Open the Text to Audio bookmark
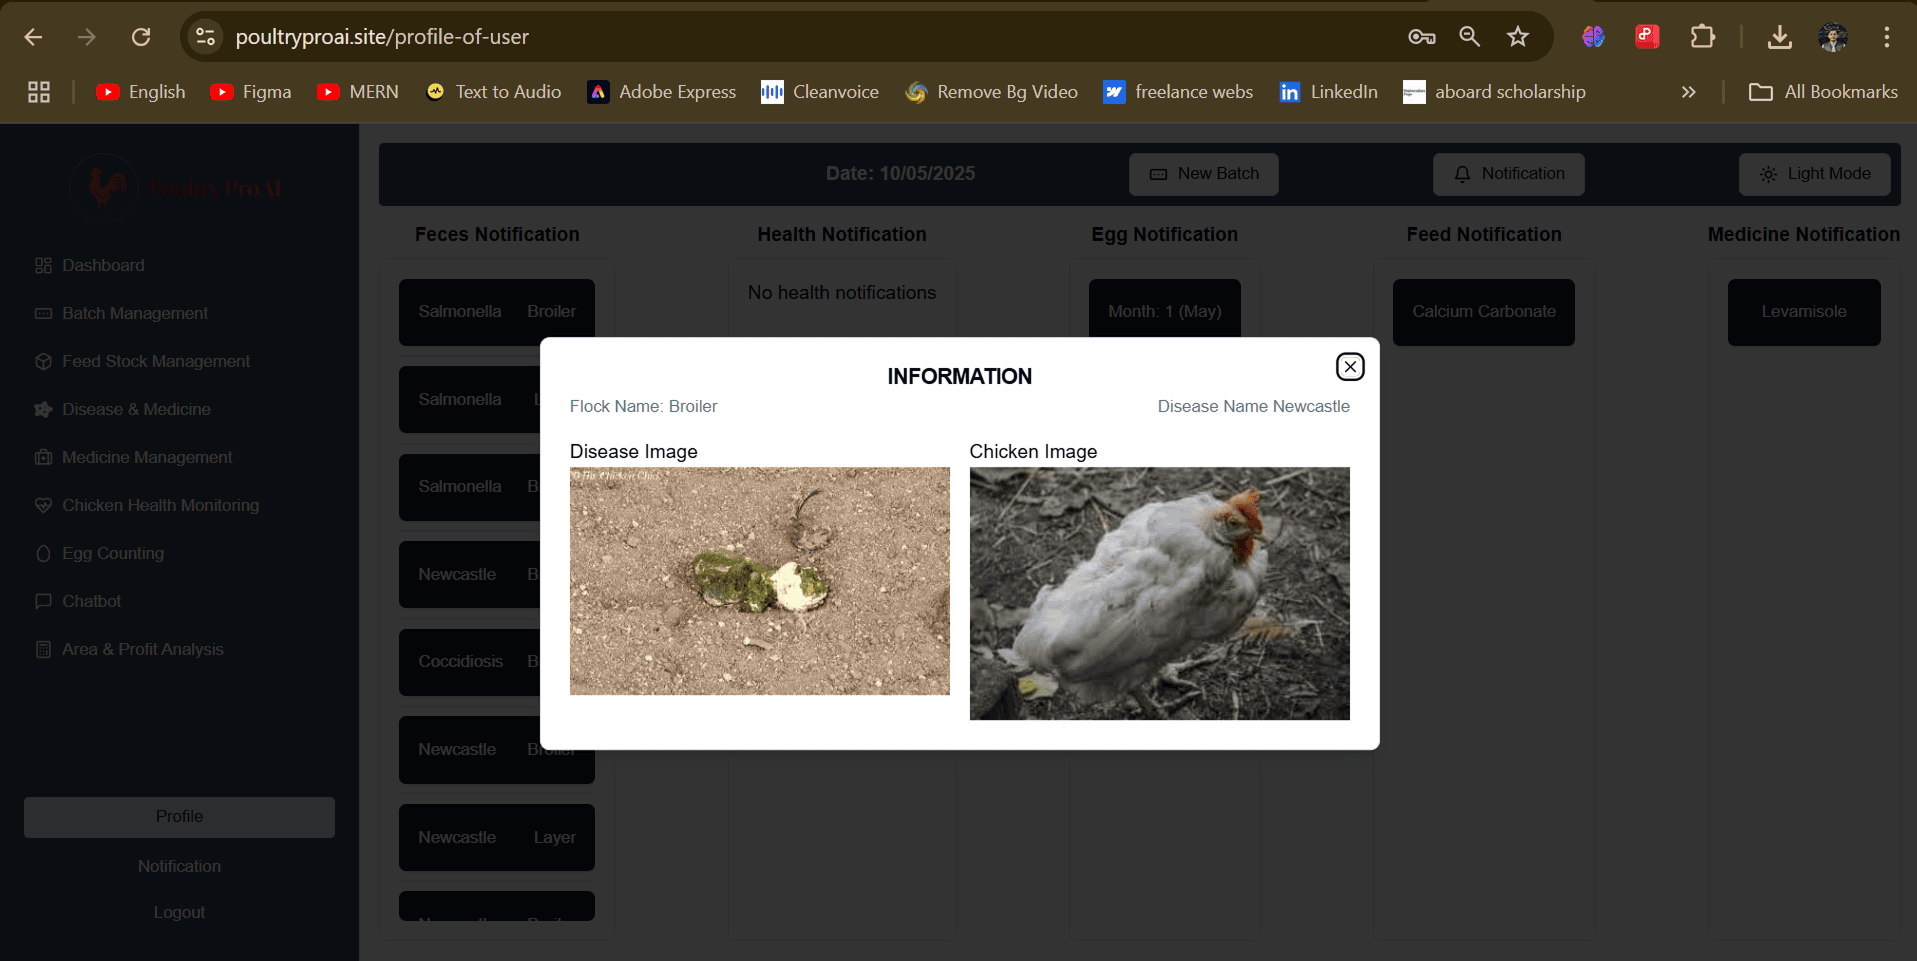This screenshot has height=961, width=1917. point(493,92)
